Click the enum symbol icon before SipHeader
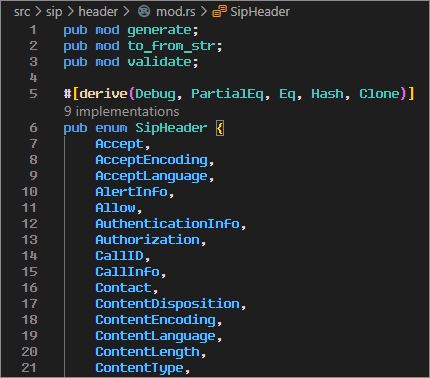This screenshot has height=378, width=430. click(x=220, y=12)
